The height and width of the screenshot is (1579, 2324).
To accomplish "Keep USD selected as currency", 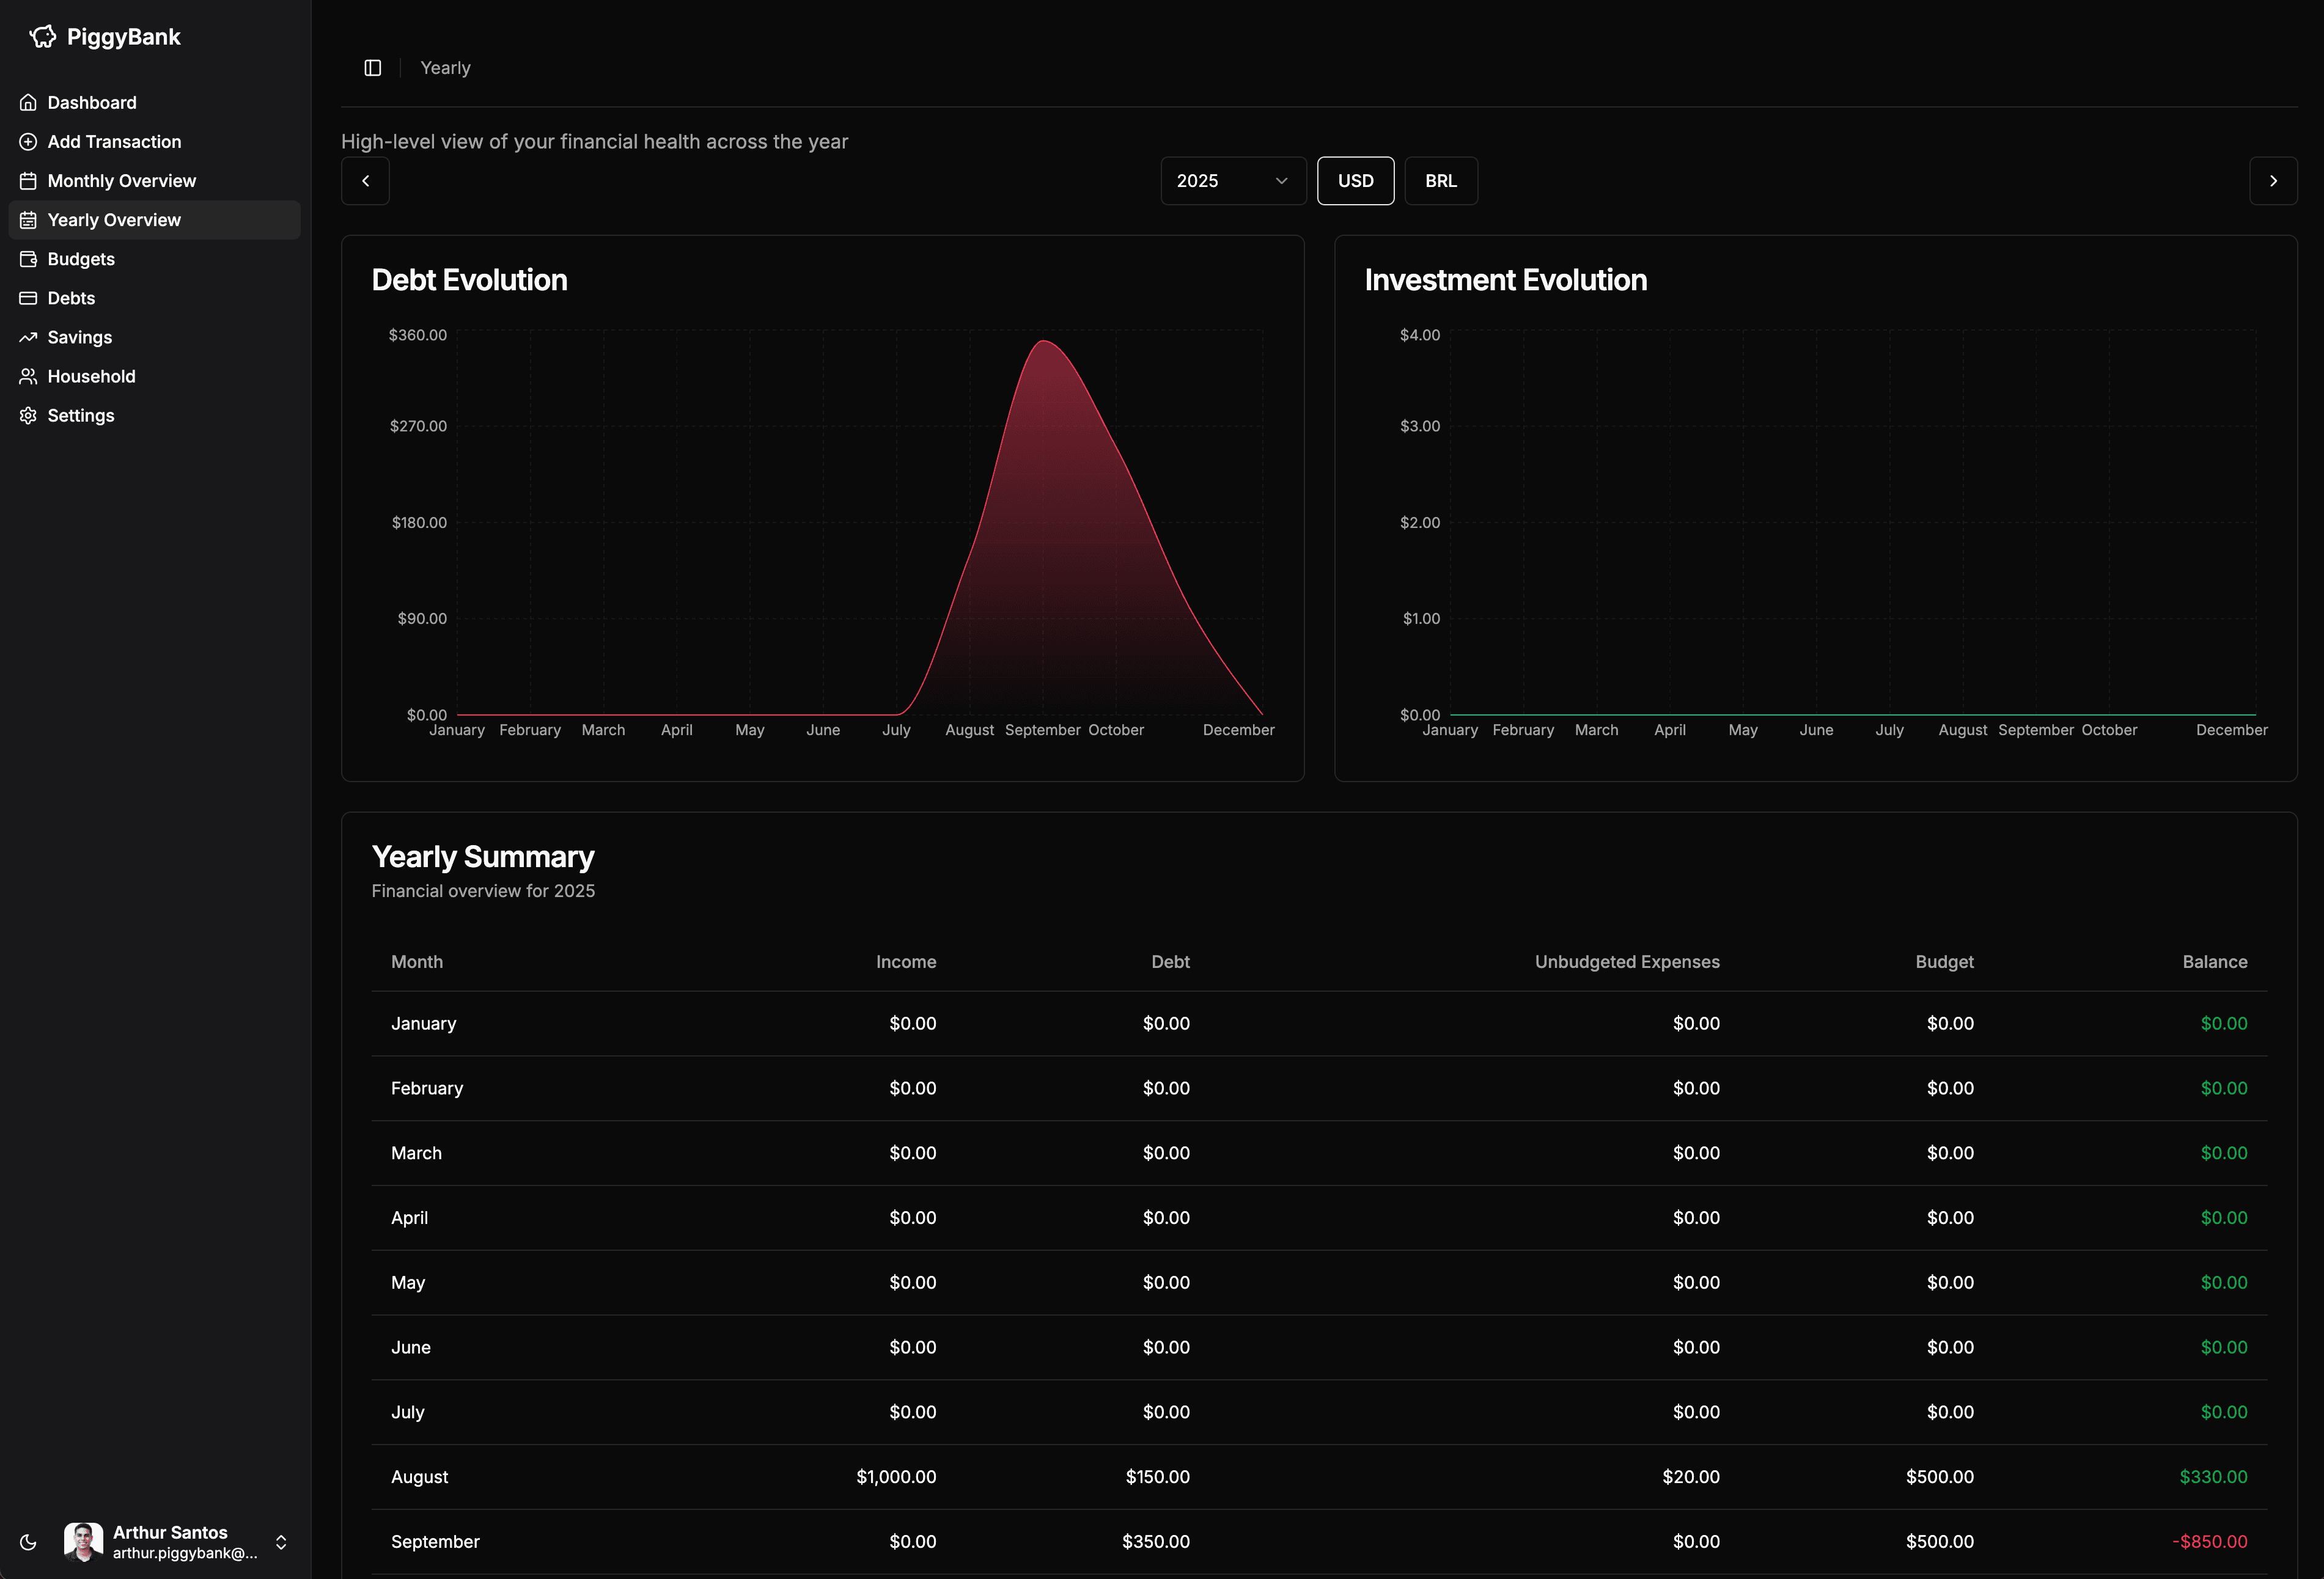I will click(1355, 180).
